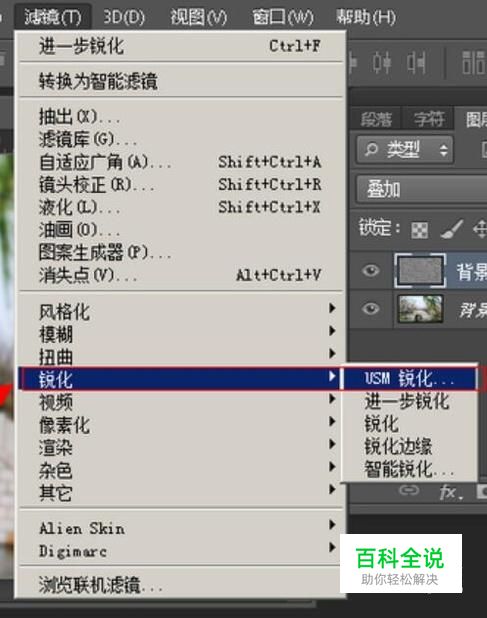487x618 pixels.
Task: Open the 叠加 blend mode dropdown
Action: (422, 189)
